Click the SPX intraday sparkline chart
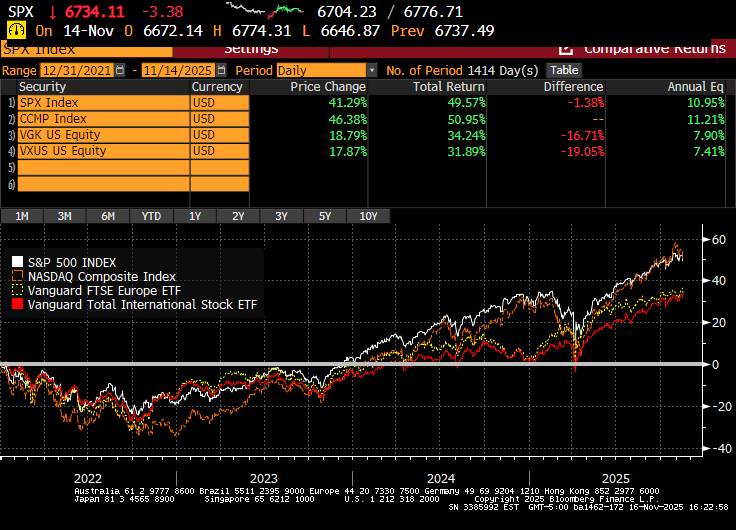Screen dimensions: 736x530 [x=265, y=9]
